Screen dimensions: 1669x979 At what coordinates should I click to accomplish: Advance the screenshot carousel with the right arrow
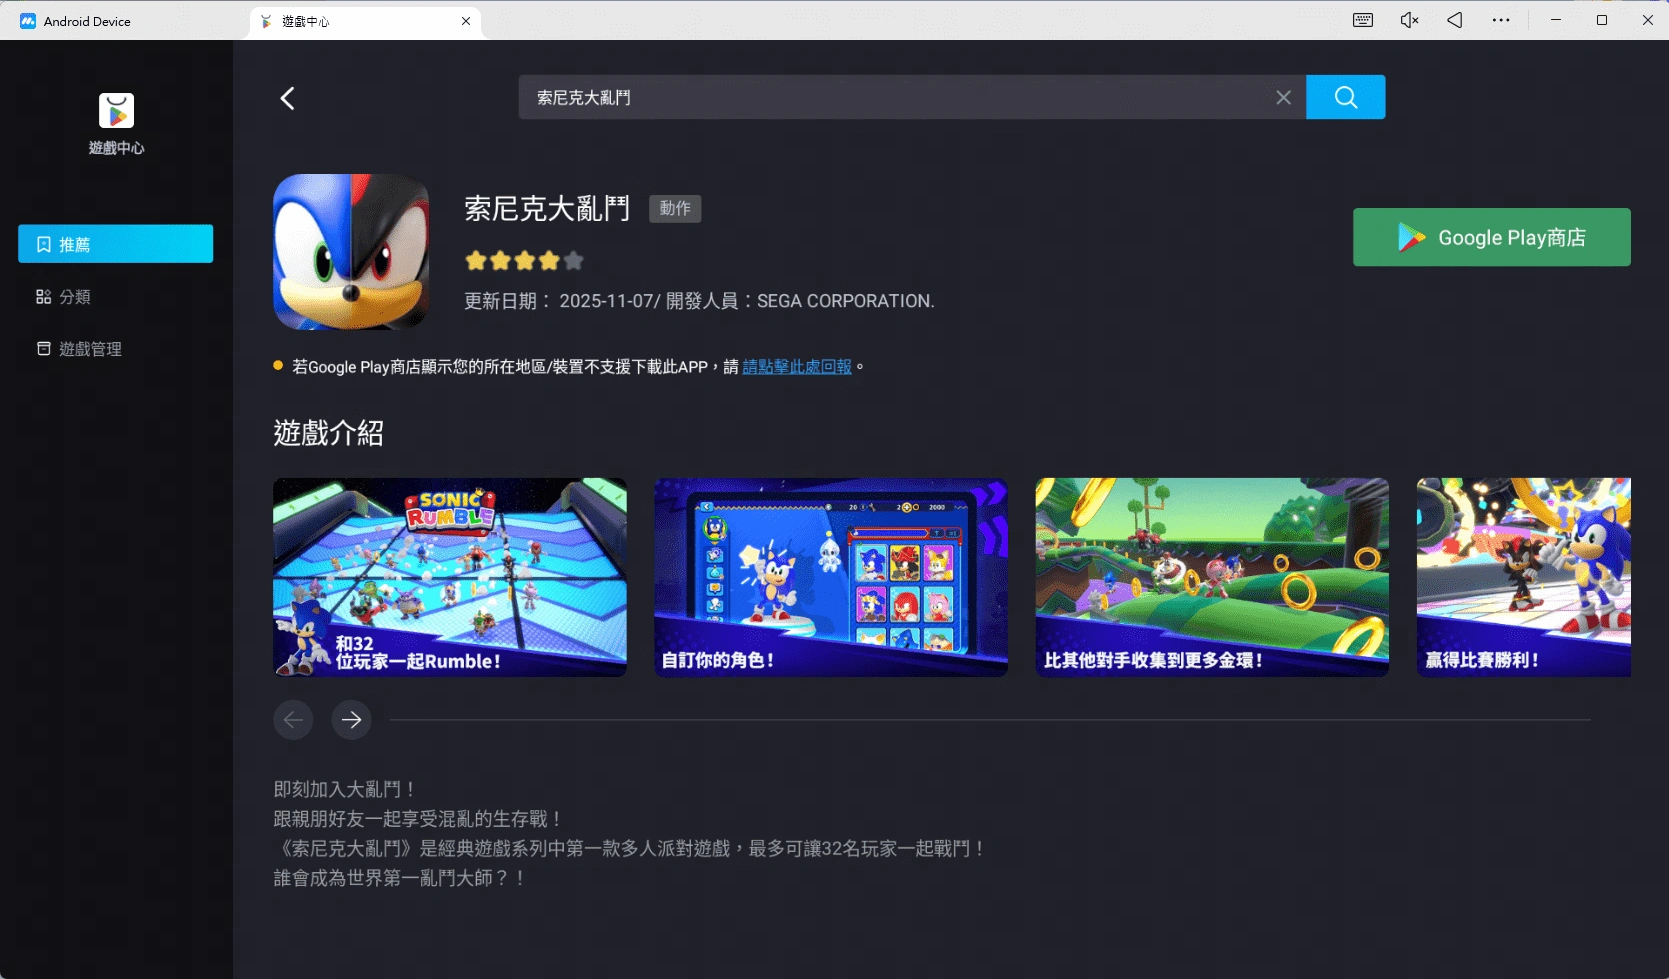pos(351,719)
